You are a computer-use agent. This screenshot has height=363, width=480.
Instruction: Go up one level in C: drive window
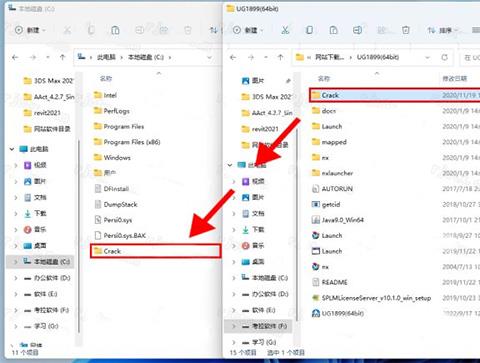click(62, 57)
